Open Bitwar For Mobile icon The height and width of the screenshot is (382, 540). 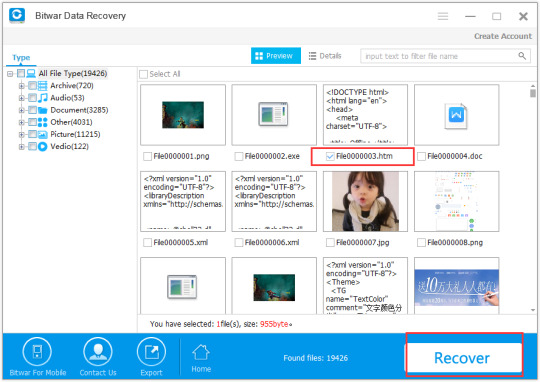(37, 352)
